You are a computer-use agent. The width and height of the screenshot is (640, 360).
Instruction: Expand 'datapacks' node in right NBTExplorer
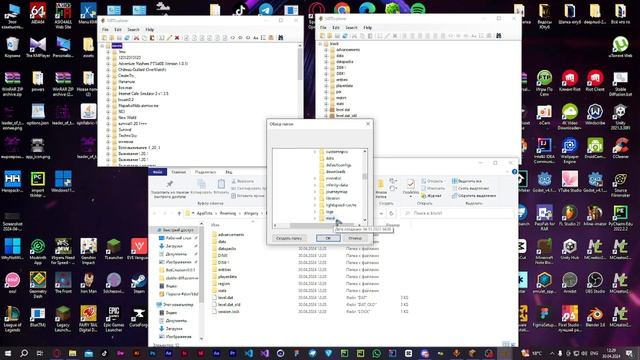tap(326, 62)
